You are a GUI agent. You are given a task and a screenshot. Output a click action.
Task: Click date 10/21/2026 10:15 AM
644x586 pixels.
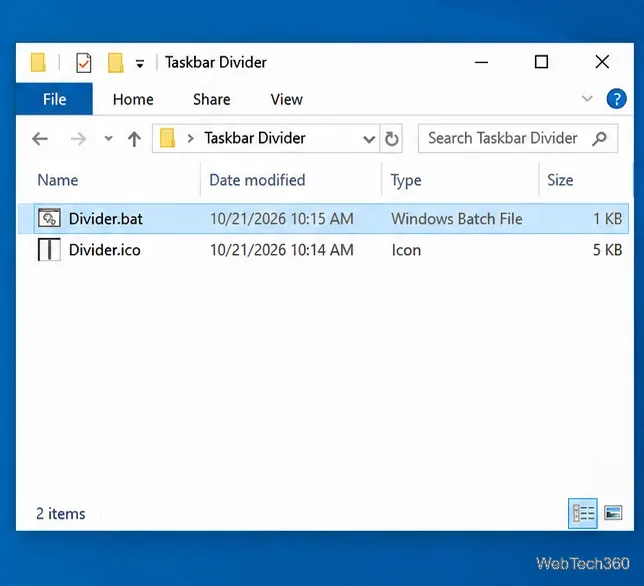(282, 219)
